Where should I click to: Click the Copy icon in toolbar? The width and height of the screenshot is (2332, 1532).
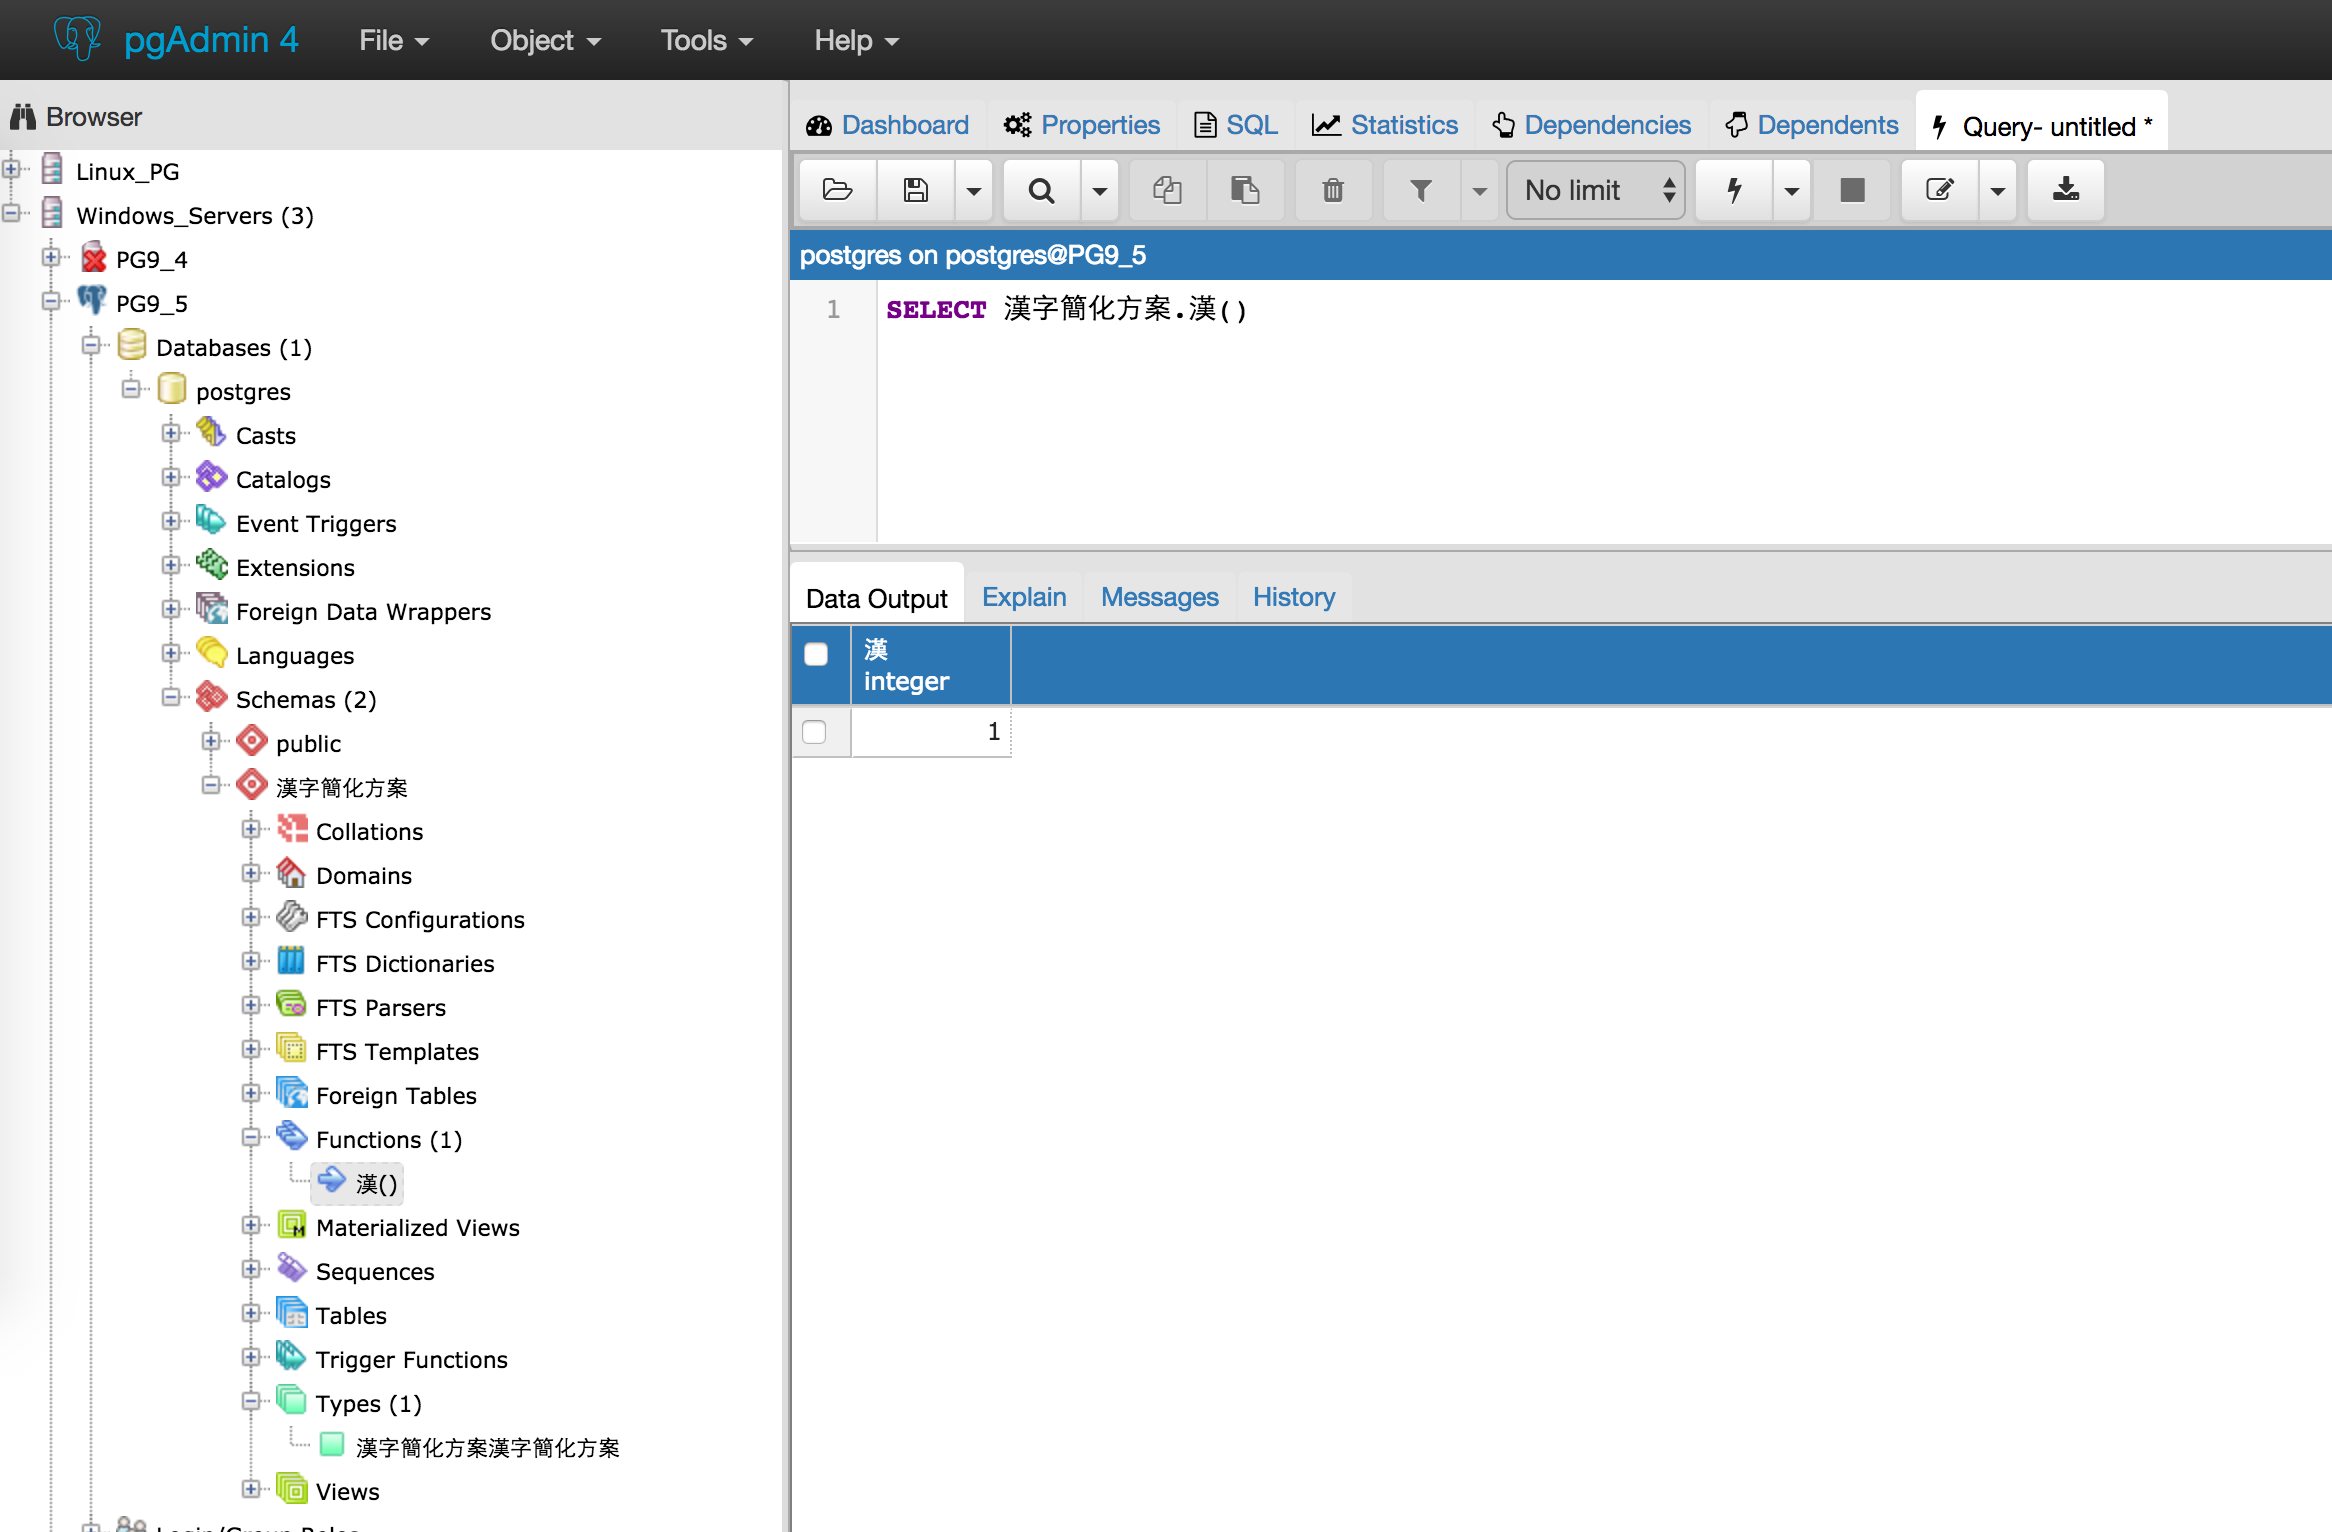(1167, 190)
